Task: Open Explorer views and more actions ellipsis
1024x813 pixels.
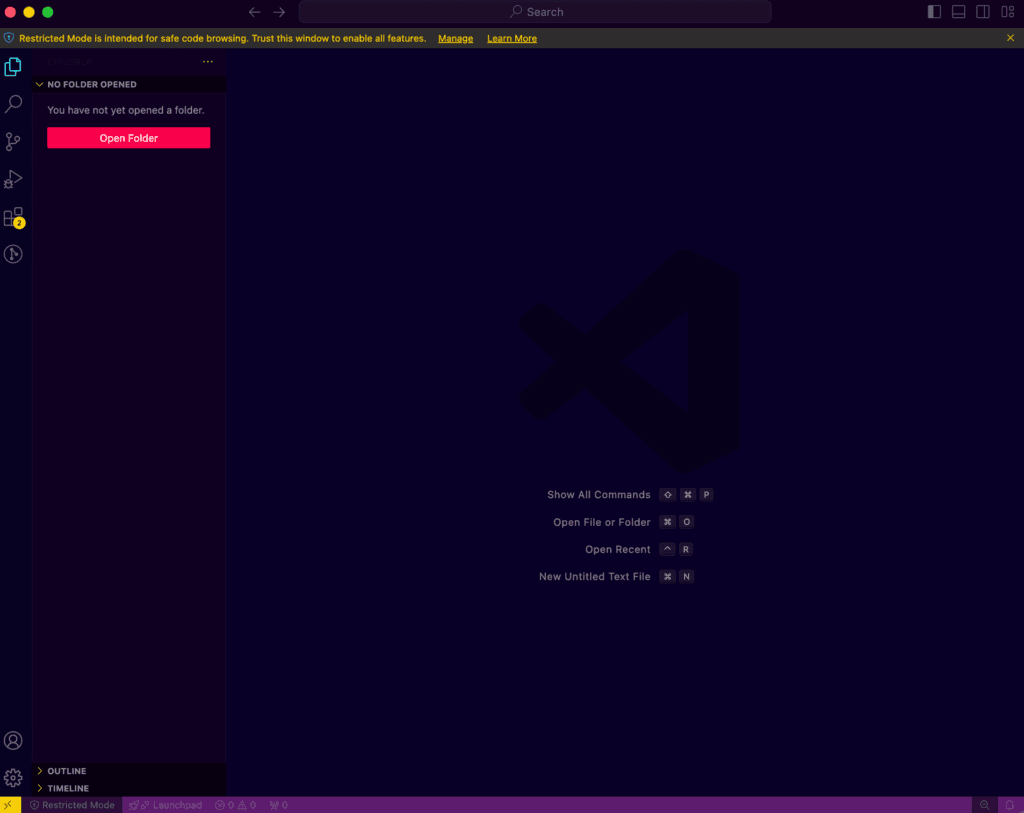Action: coord(208,61)
